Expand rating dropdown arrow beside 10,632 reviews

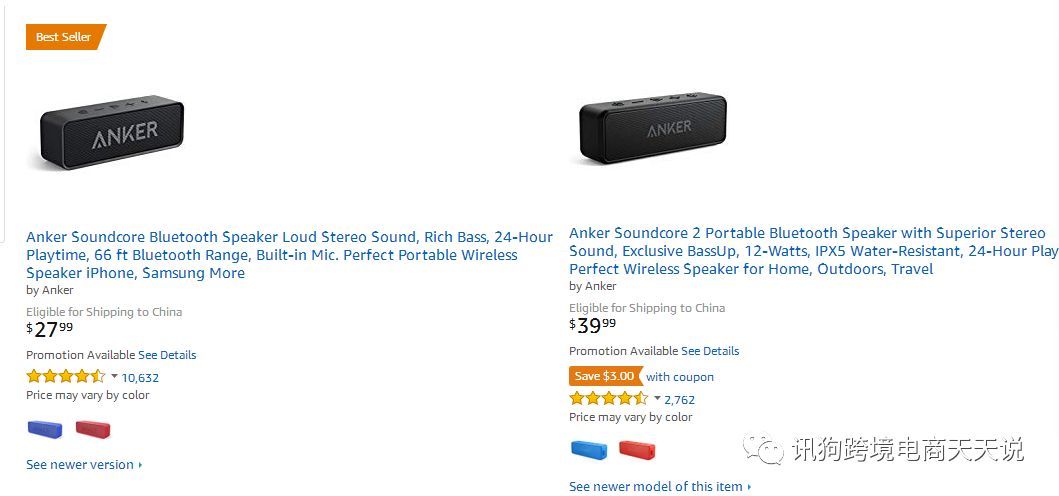[x=114, y=377]
